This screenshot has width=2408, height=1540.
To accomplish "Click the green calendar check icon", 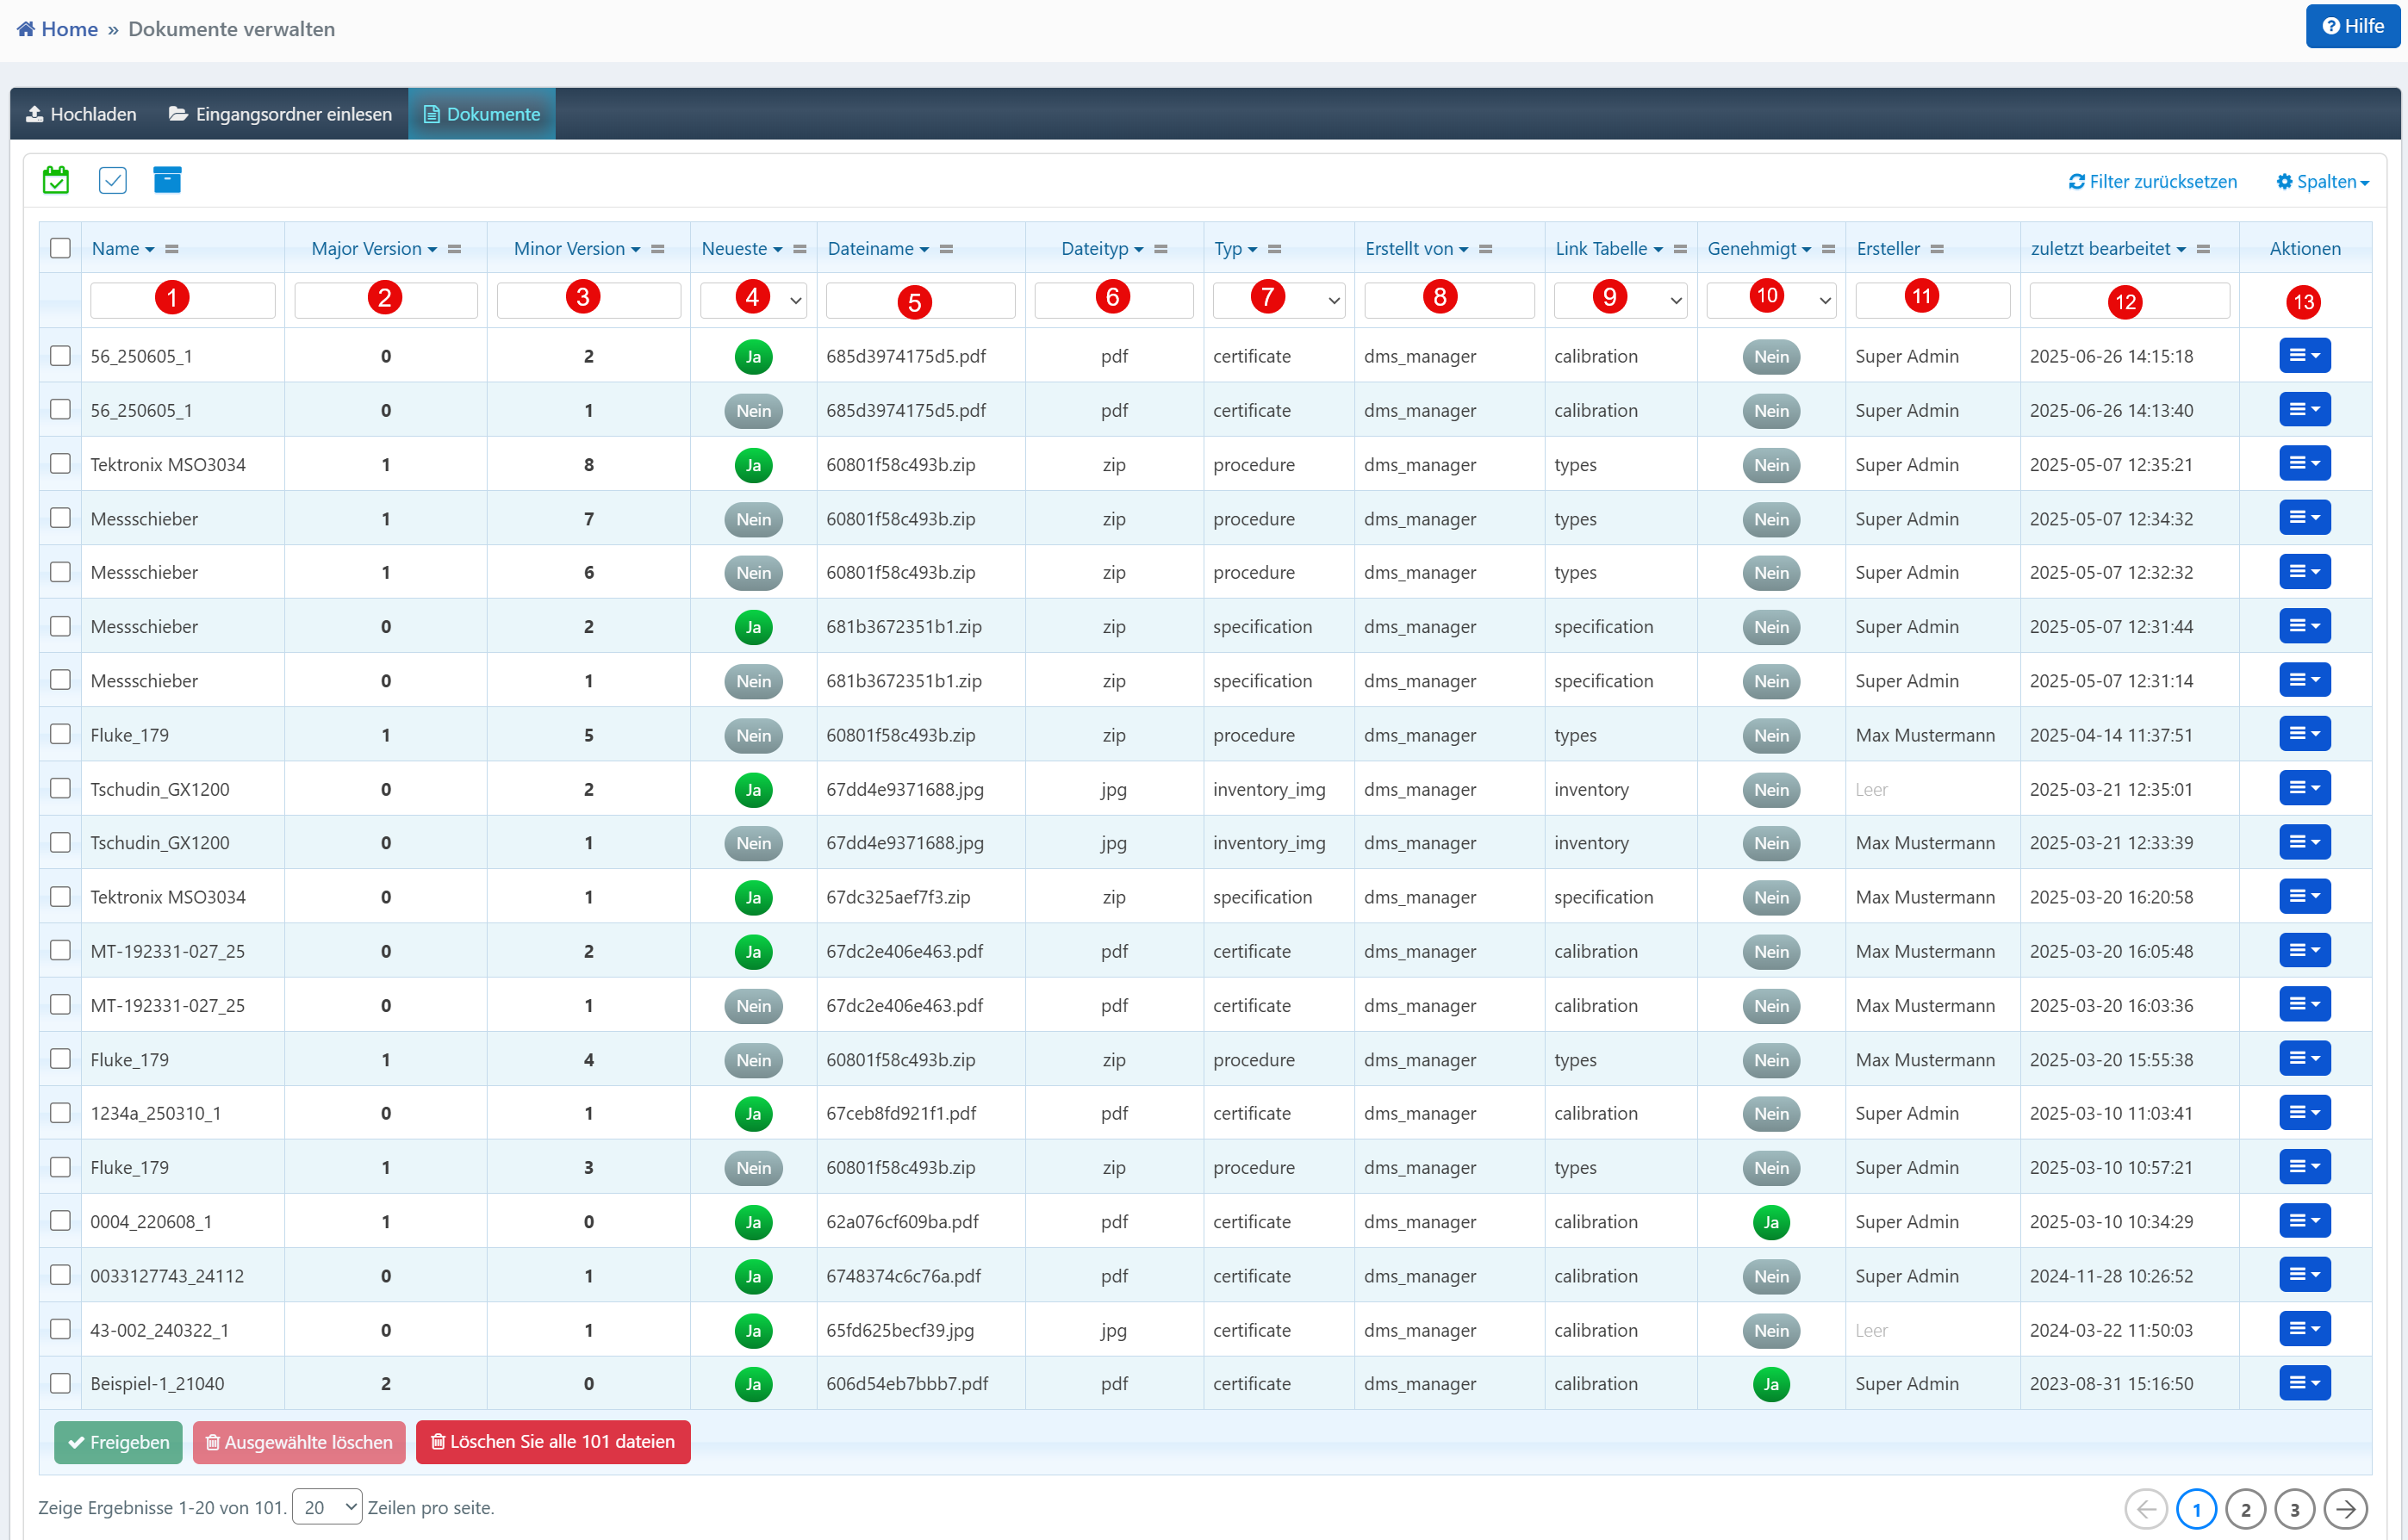I will pyautogui.click(x=56, y=180).
